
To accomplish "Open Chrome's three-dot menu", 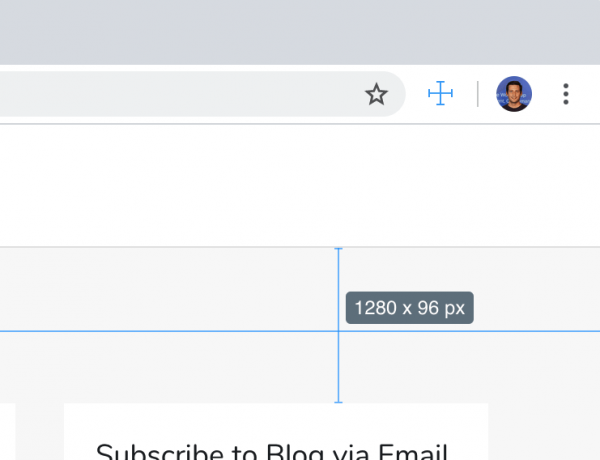I will (566, 94).
